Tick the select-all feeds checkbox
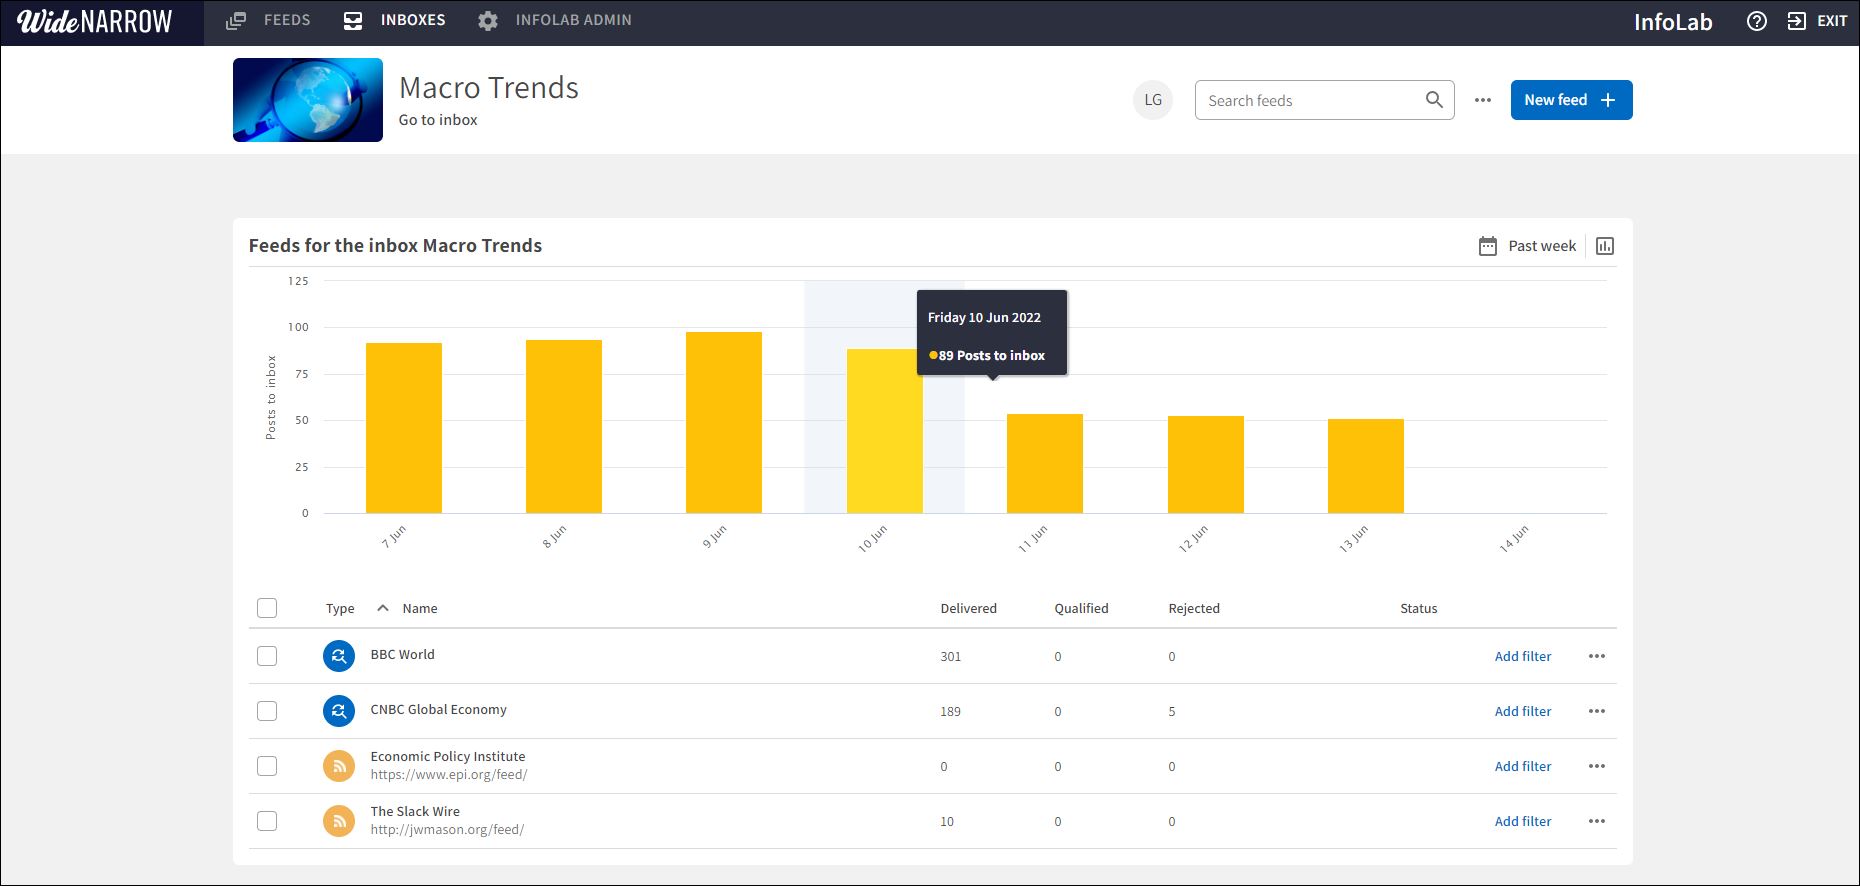Viewport: 1860px width, 886px height. (267, 608)
